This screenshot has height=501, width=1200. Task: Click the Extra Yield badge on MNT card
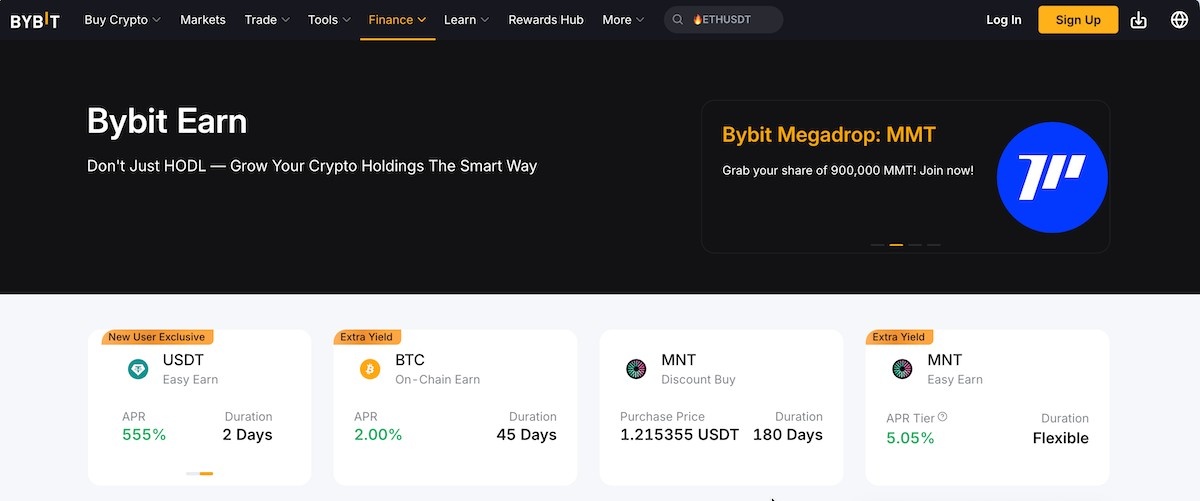pos(898,337)
